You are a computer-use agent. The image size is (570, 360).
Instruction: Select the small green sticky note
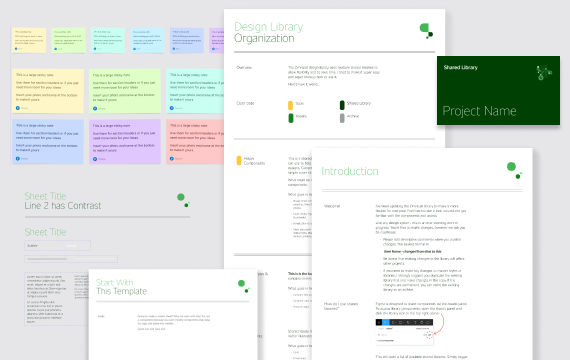[68, 40]
